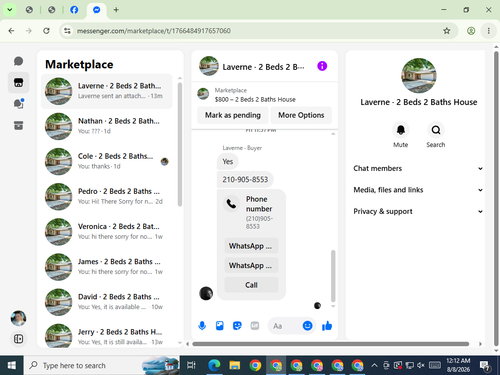The height and width of the screenshot is (375, 500).
Task: Click the Call button in phone card
Action: point(251,285)
